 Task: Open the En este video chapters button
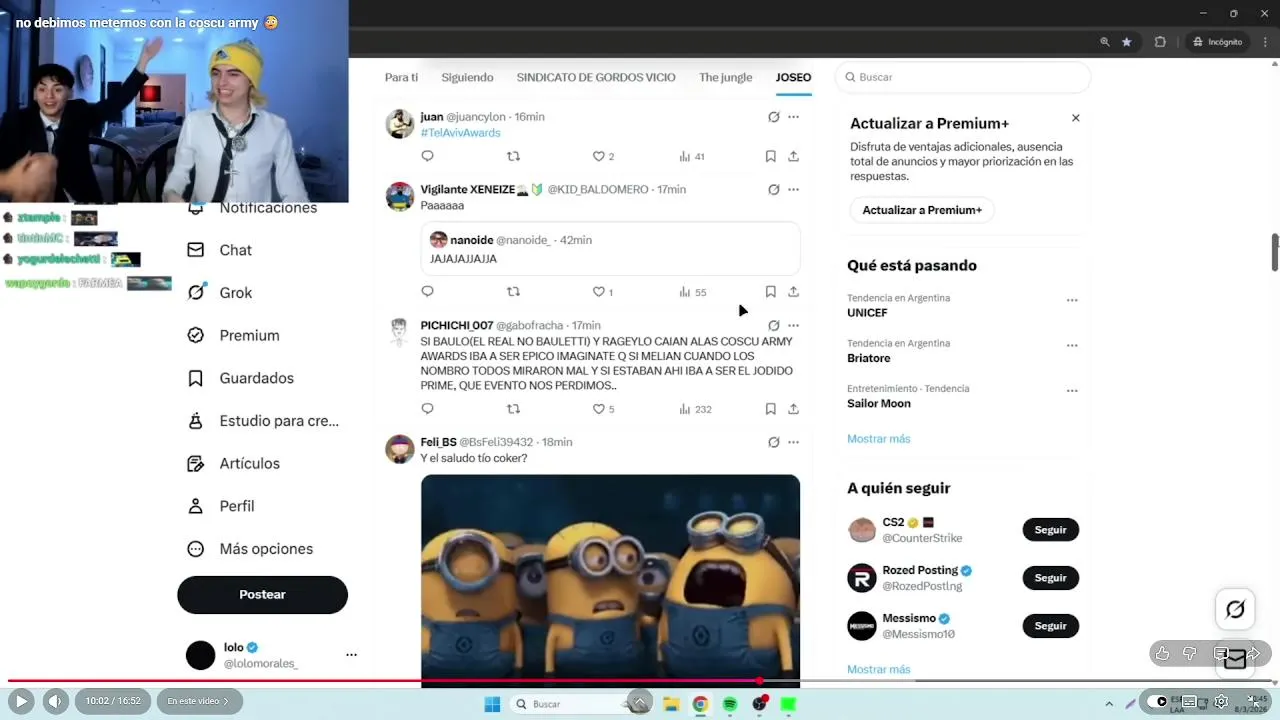(x=200, y=701)
